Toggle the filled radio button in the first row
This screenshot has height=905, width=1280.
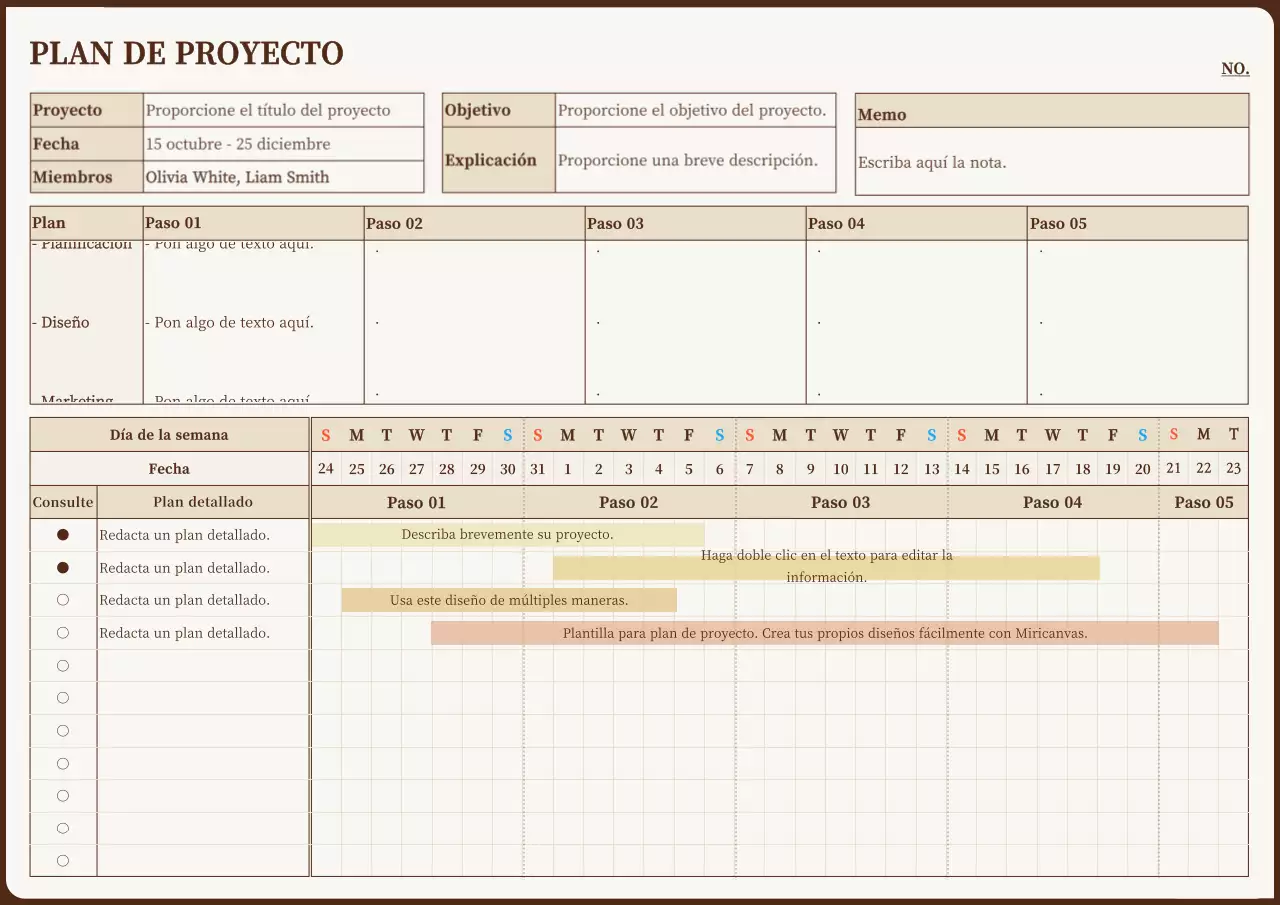[63, 534]
